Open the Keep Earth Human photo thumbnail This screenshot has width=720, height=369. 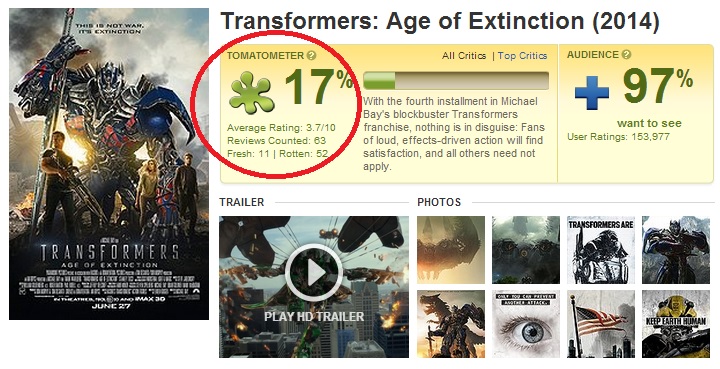[676, 324]
